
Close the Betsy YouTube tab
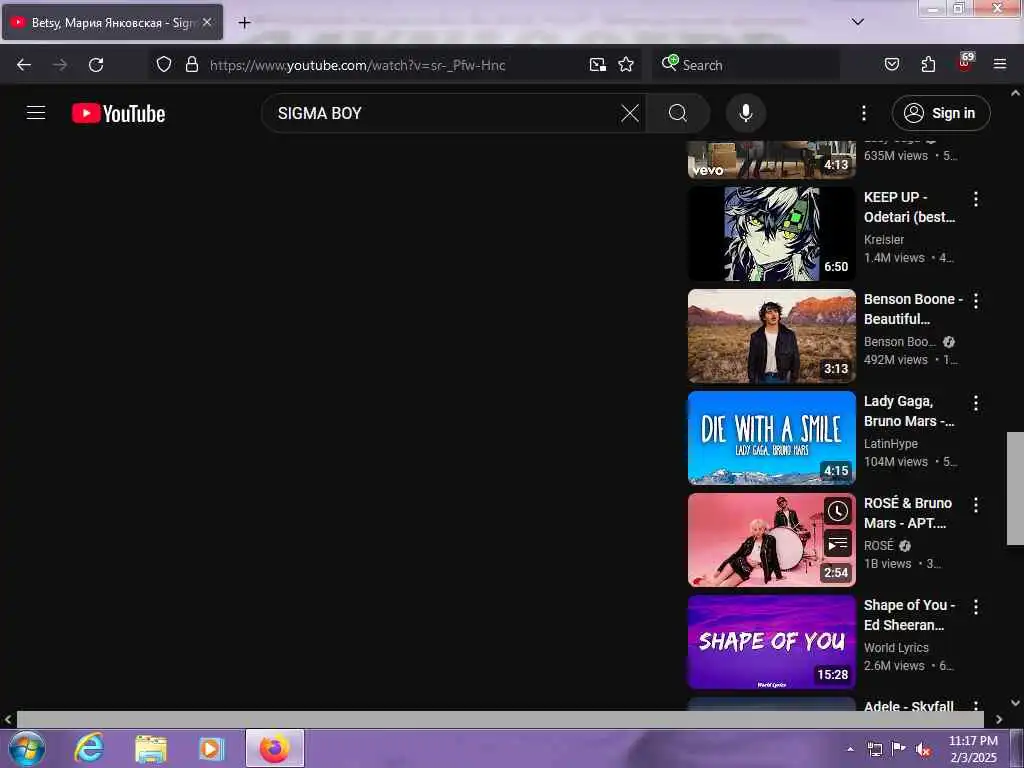point(207,22)
